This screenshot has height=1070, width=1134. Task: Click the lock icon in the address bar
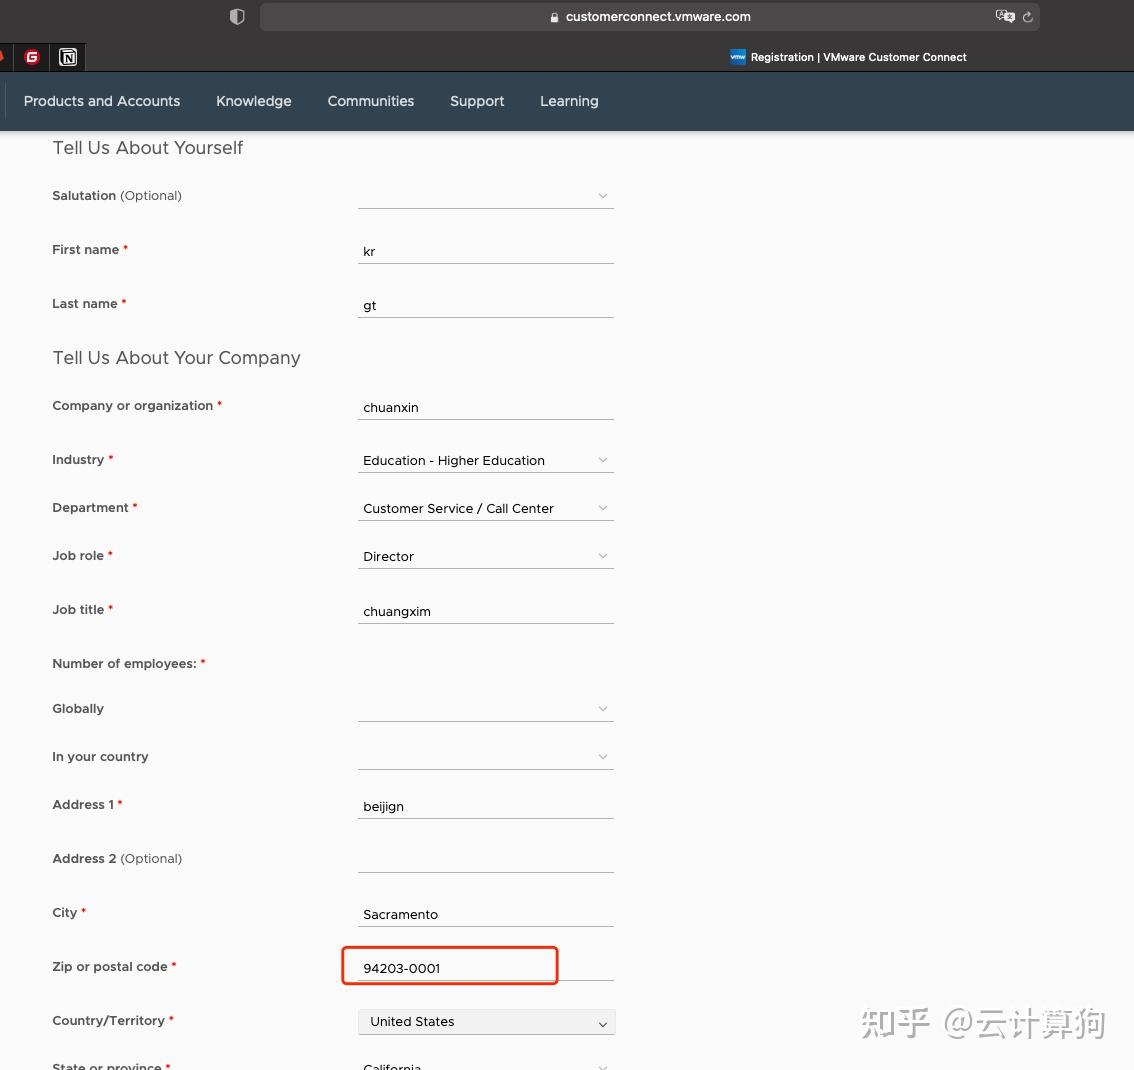click(x=553, y=17)
